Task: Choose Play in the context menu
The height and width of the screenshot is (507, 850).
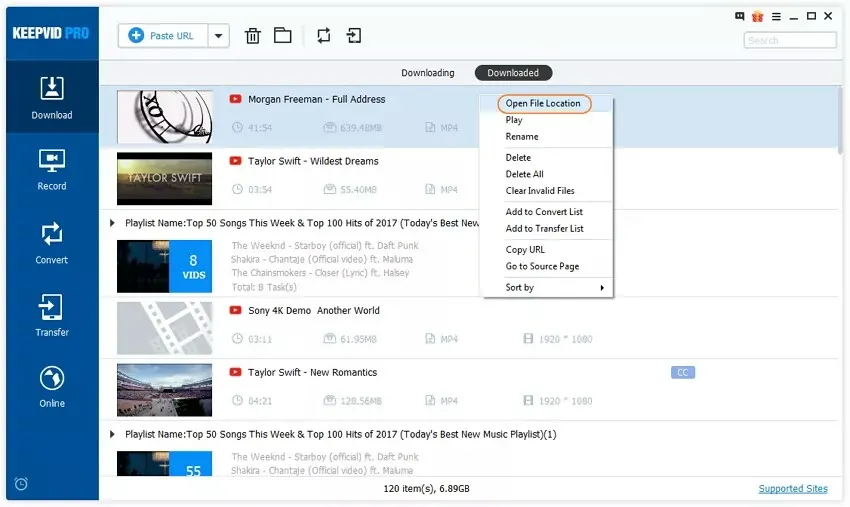Action: 548,120
